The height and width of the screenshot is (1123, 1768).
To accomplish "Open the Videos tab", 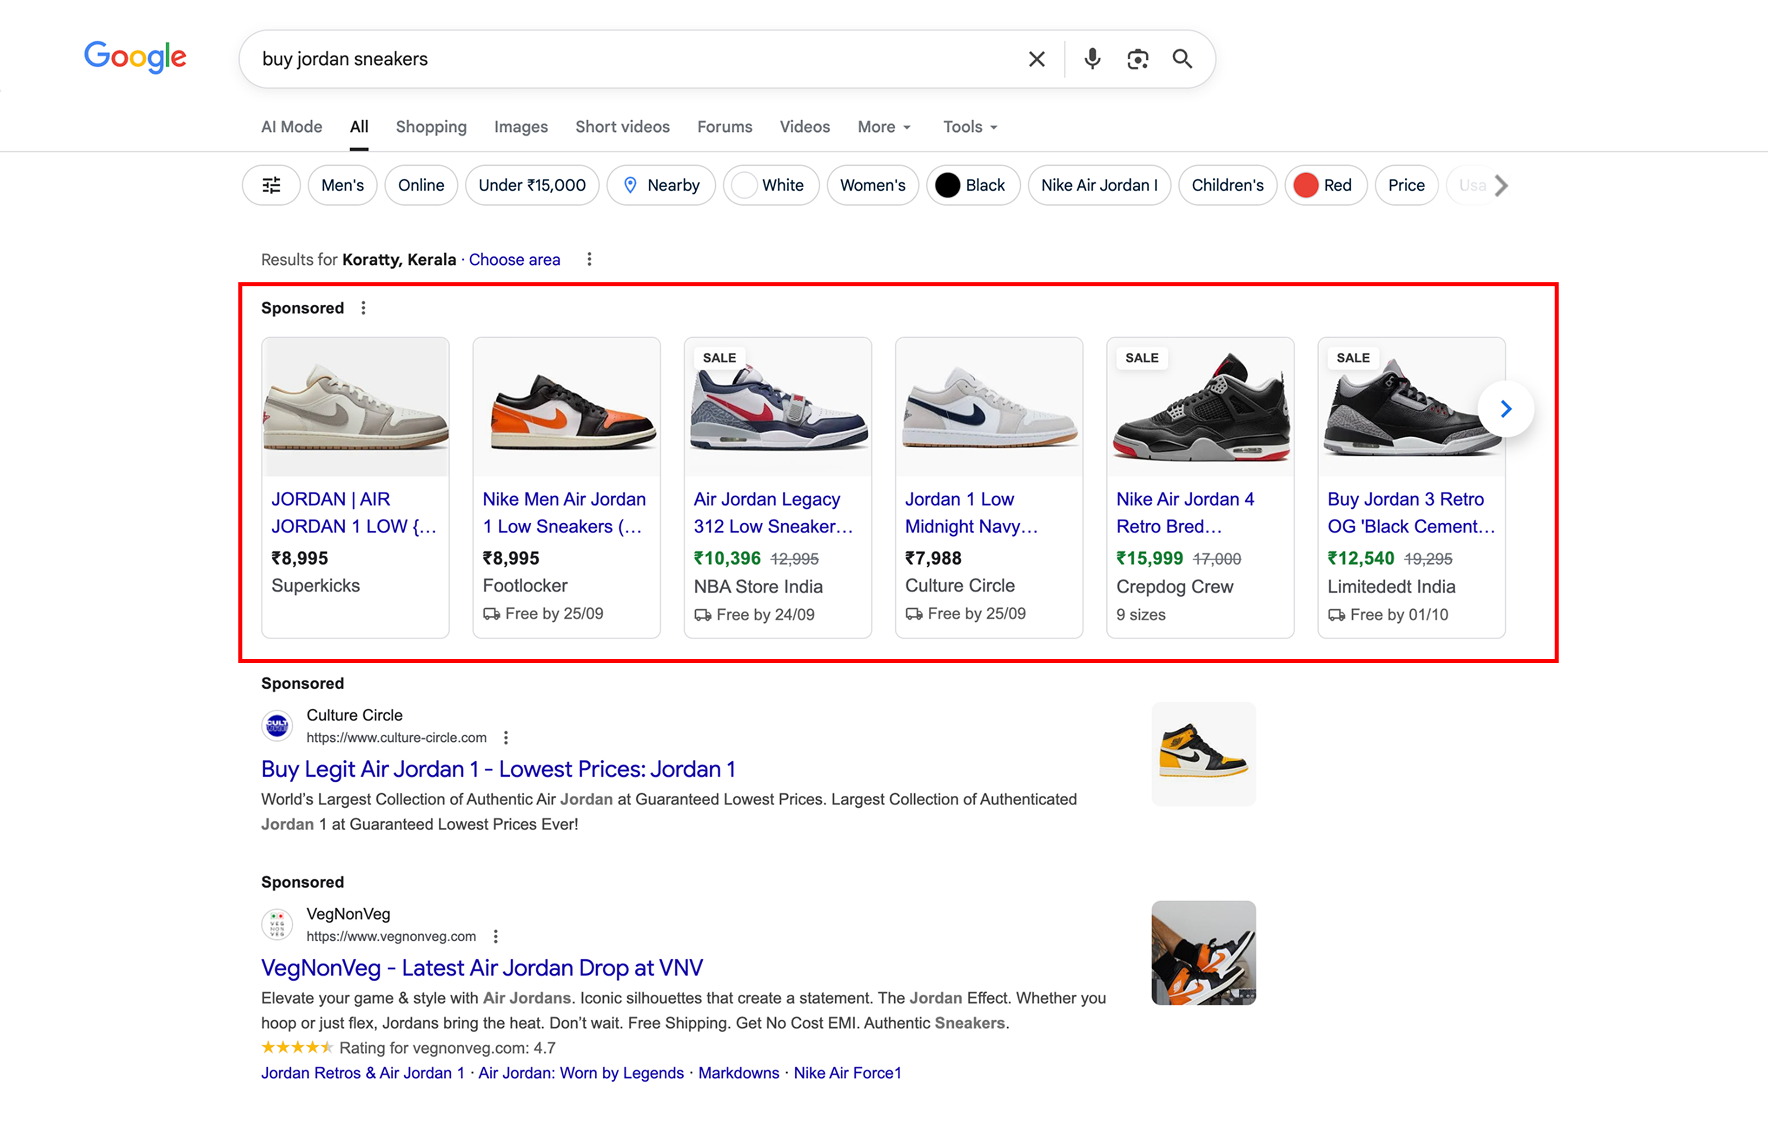I will pos(805,127).
